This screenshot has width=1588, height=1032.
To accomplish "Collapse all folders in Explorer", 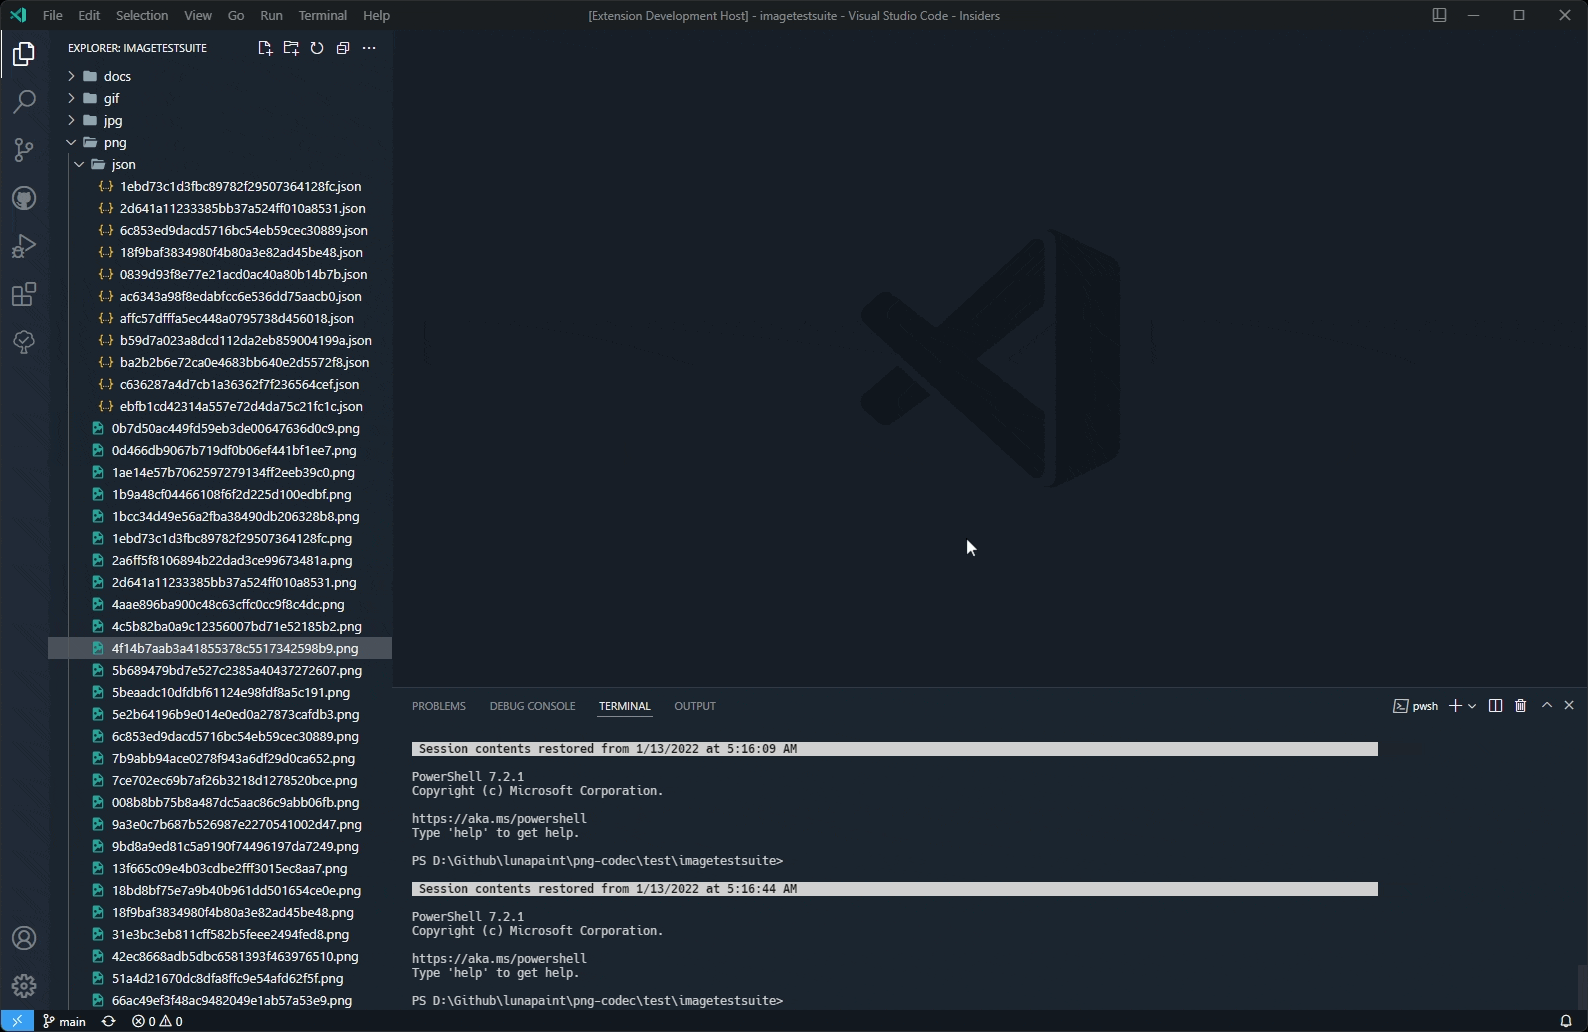I will click(343, 48).
